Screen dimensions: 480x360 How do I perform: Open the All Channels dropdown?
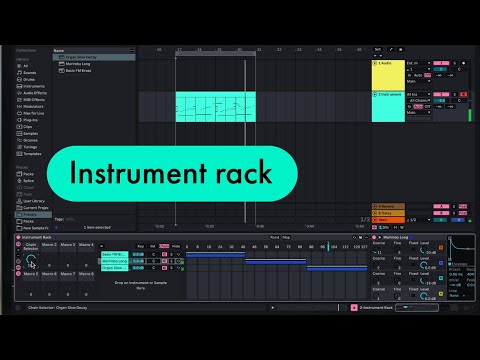point(420,100)
